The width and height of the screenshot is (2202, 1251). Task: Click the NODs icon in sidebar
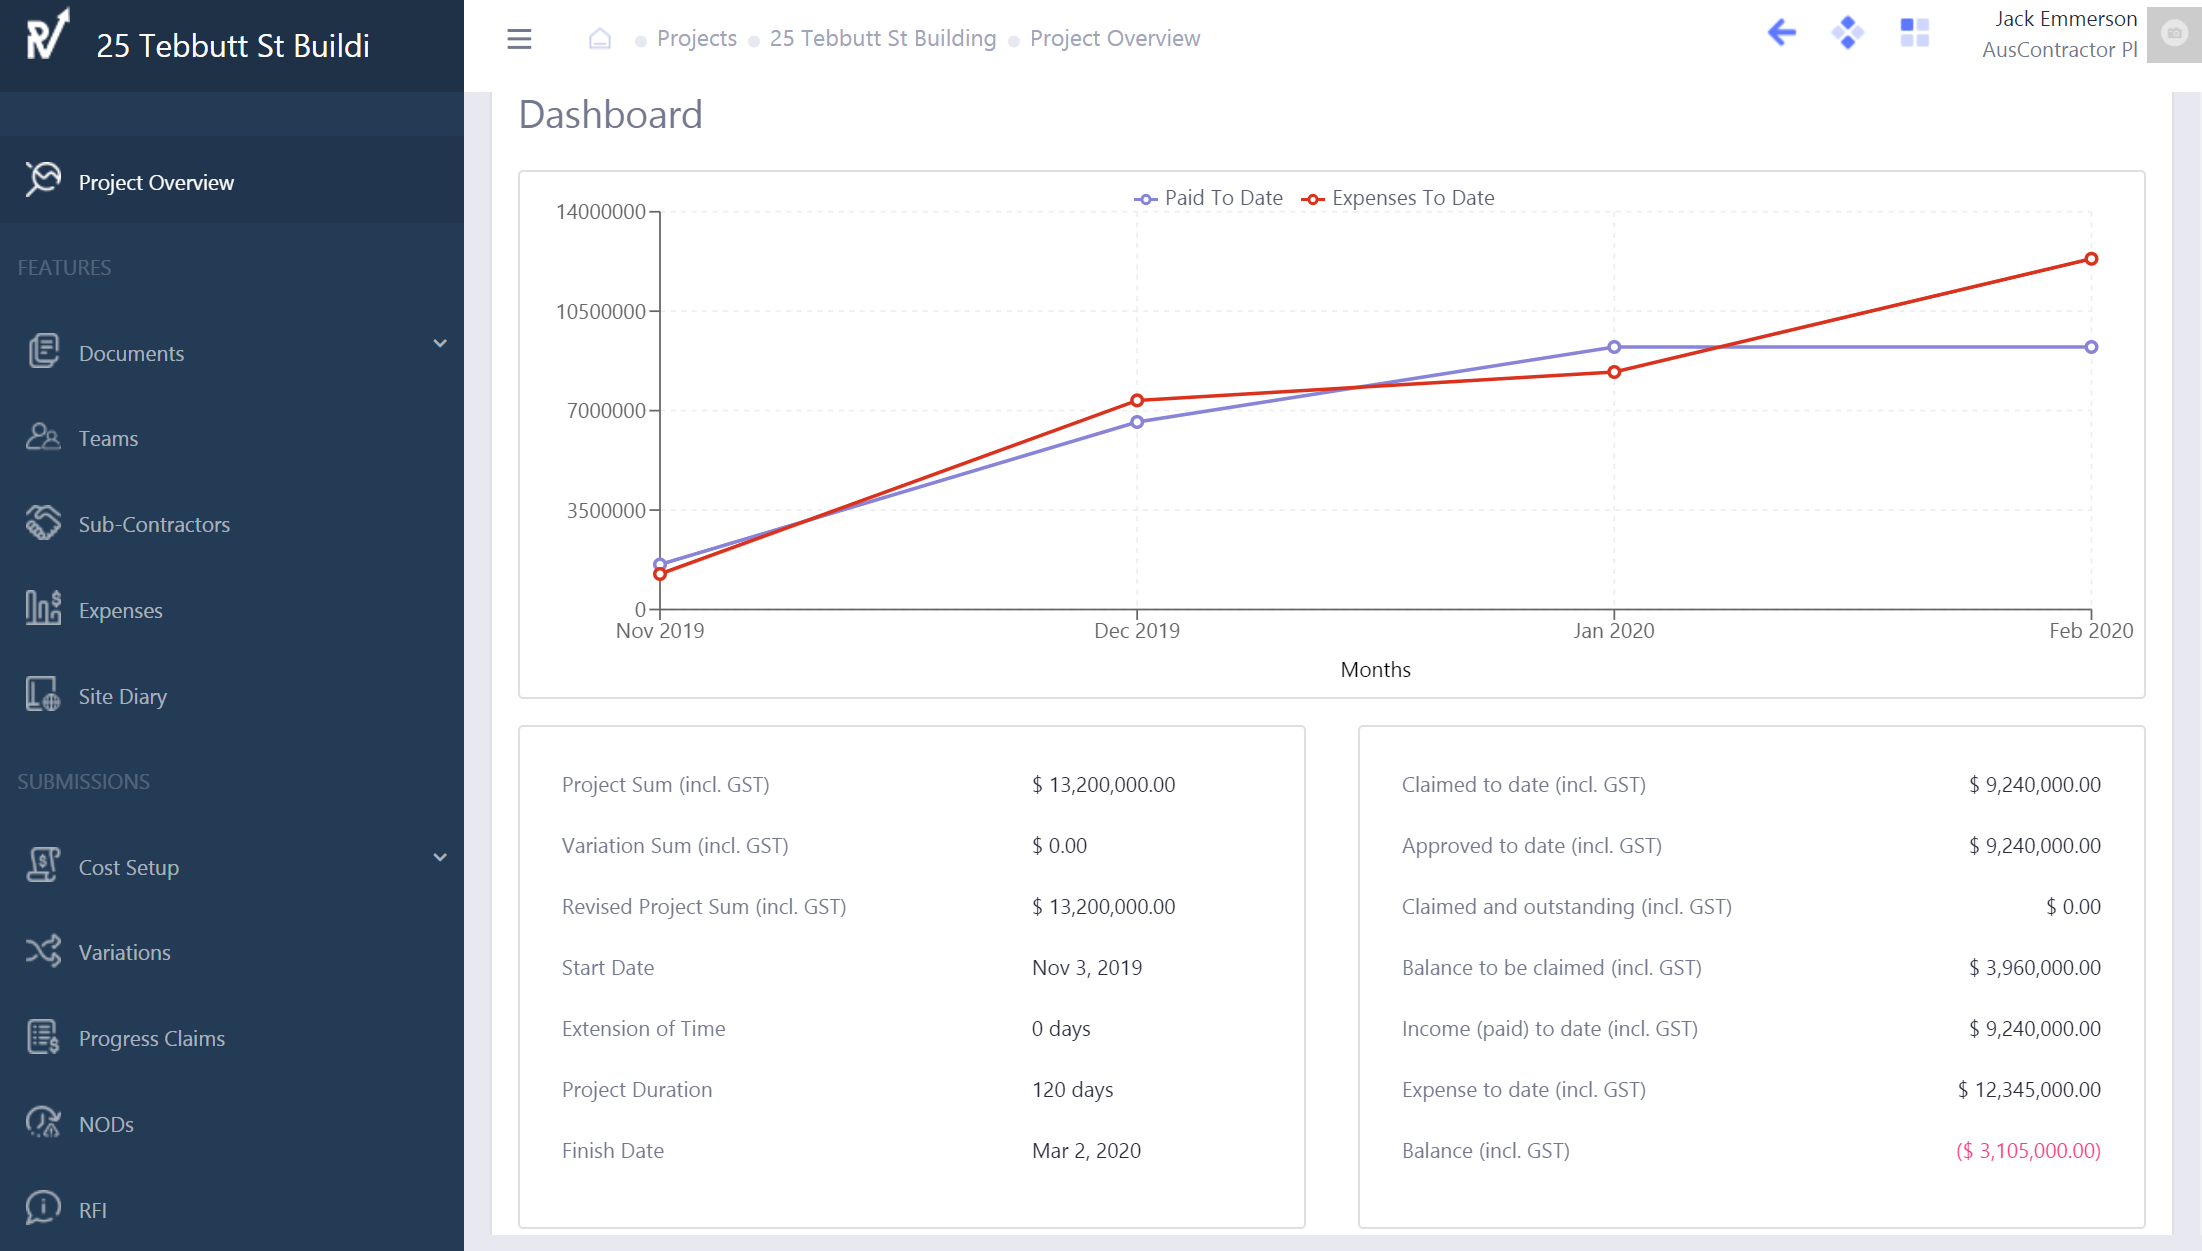click(42, 1123)
